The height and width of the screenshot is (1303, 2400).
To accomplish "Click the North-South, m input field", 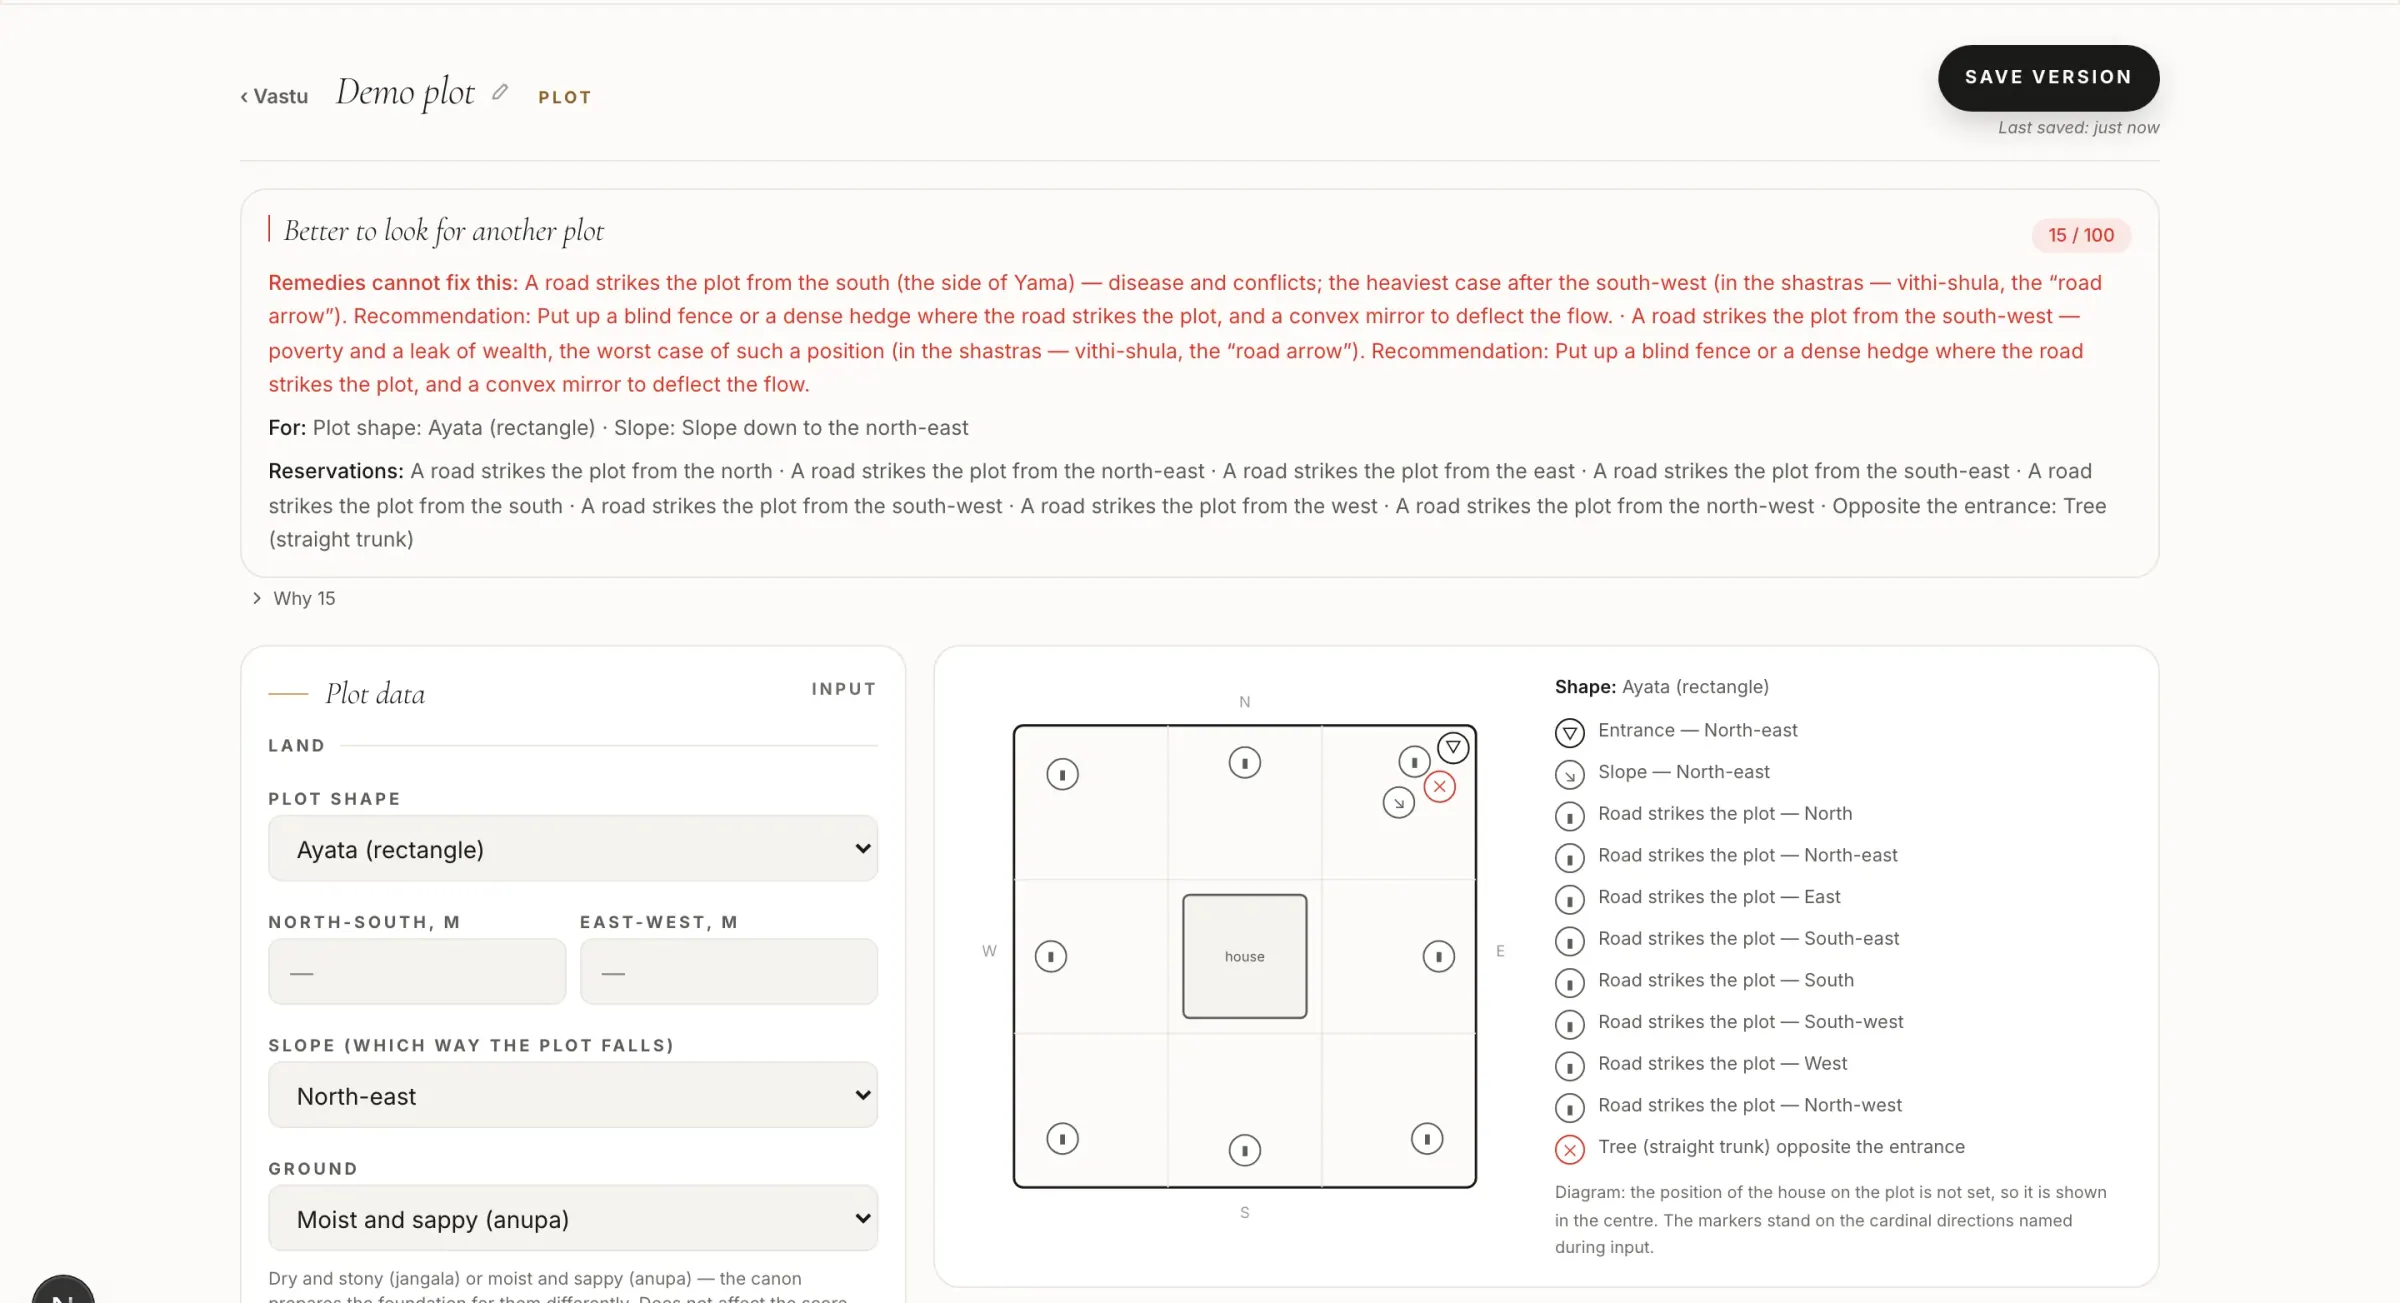I will click(x=417, y=971).
